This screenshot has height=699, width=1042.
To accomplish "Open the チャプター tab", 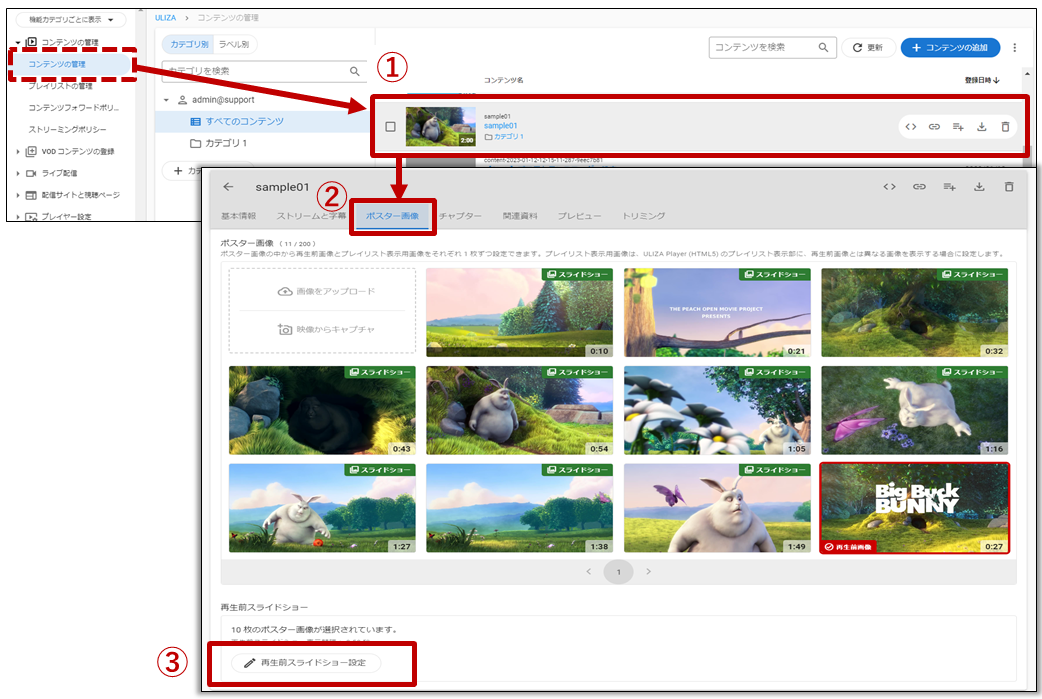I will coord(461,216).
